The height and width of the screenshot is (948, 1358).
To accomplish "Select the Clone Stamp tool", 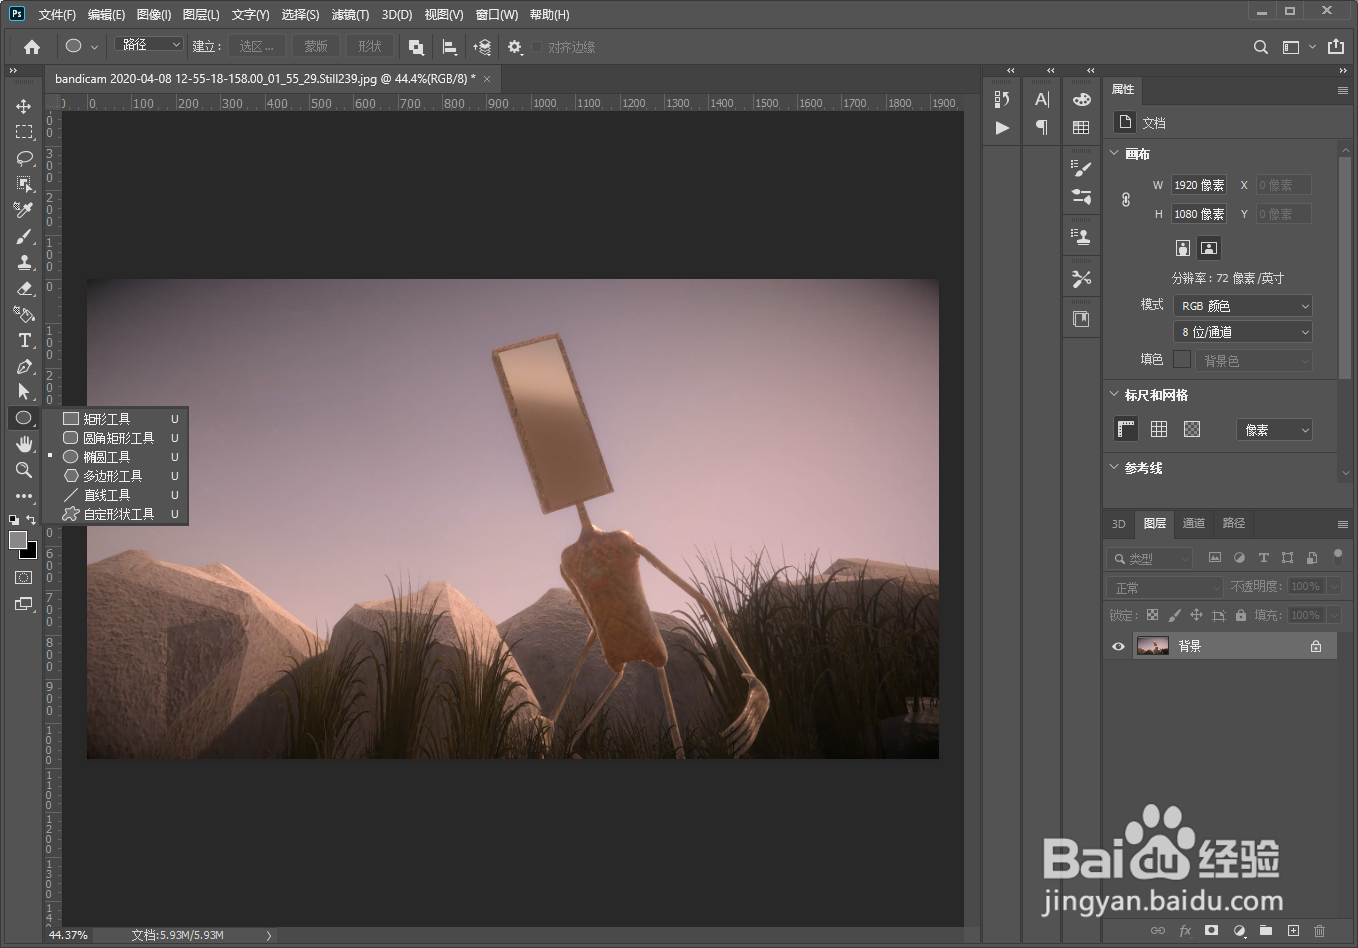I will pyautogui.click(x=24, y=262).
